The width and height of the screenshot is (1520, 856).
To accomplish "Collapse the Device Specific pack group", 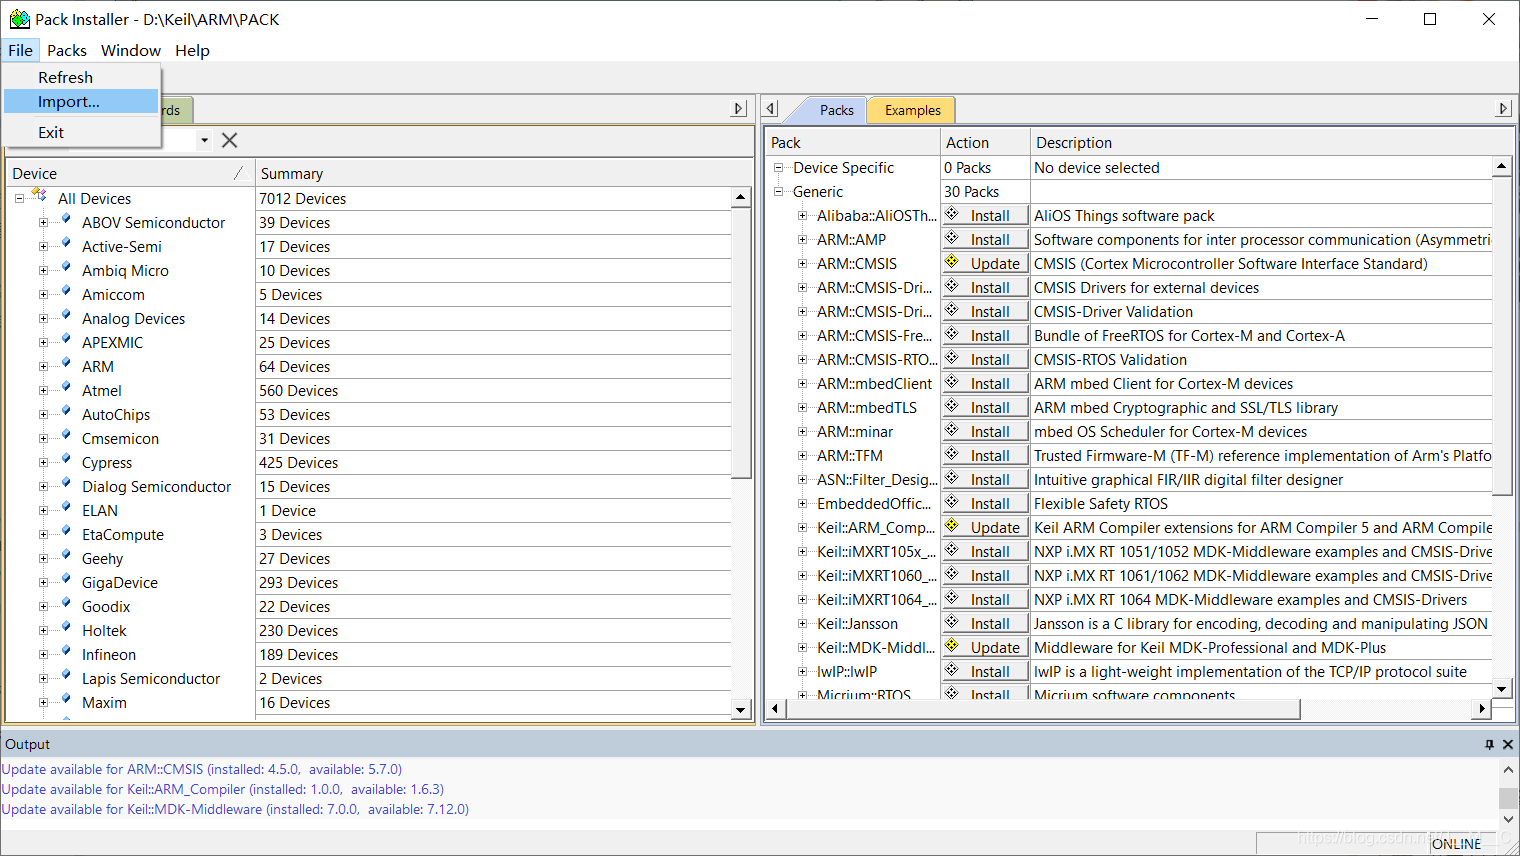I will click(x=778, y=168).
